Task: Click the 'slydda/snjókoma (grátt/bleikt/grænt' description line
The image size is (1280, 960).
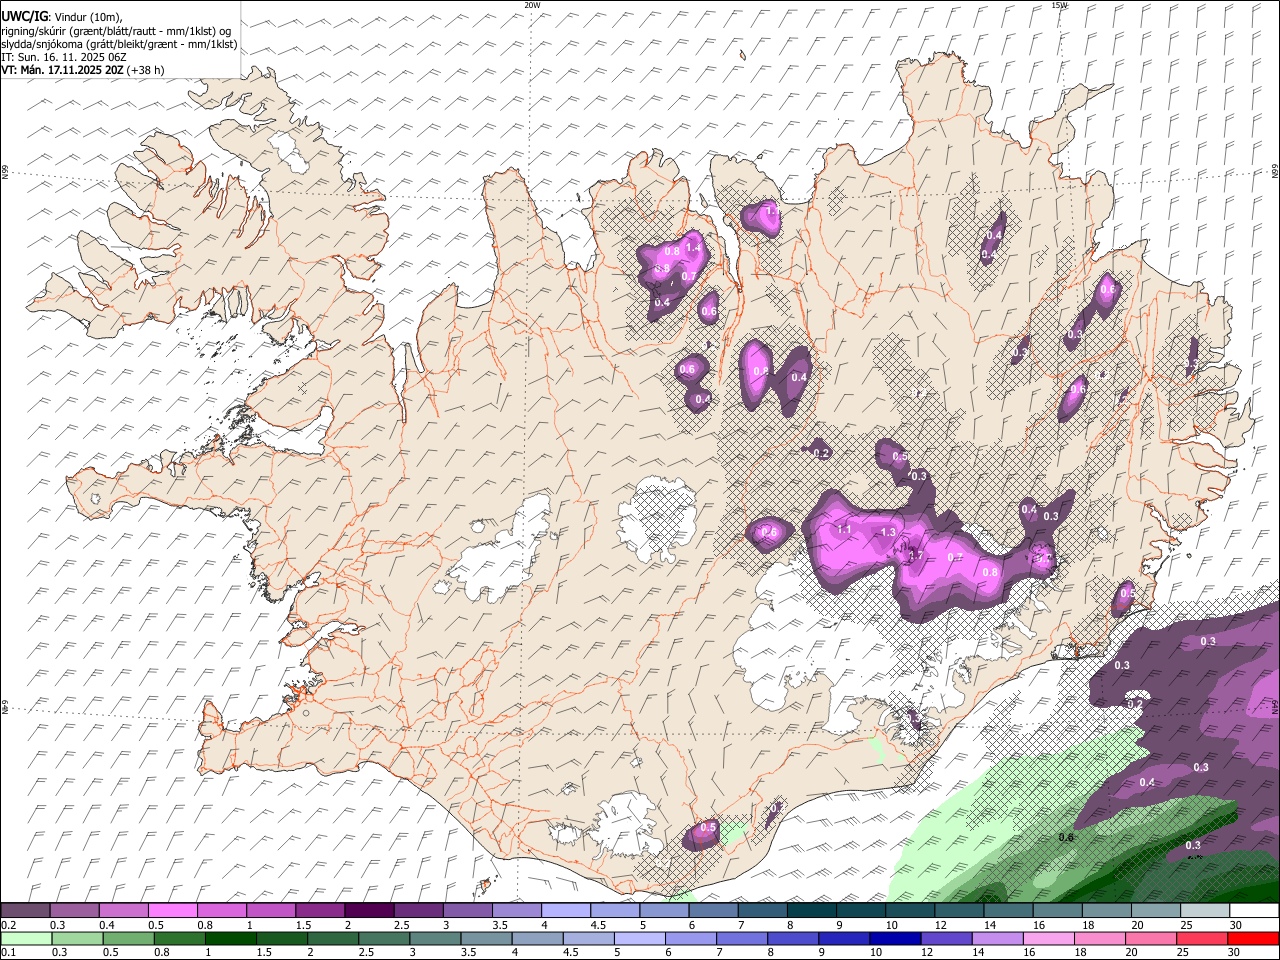Action: click(119, 44)
